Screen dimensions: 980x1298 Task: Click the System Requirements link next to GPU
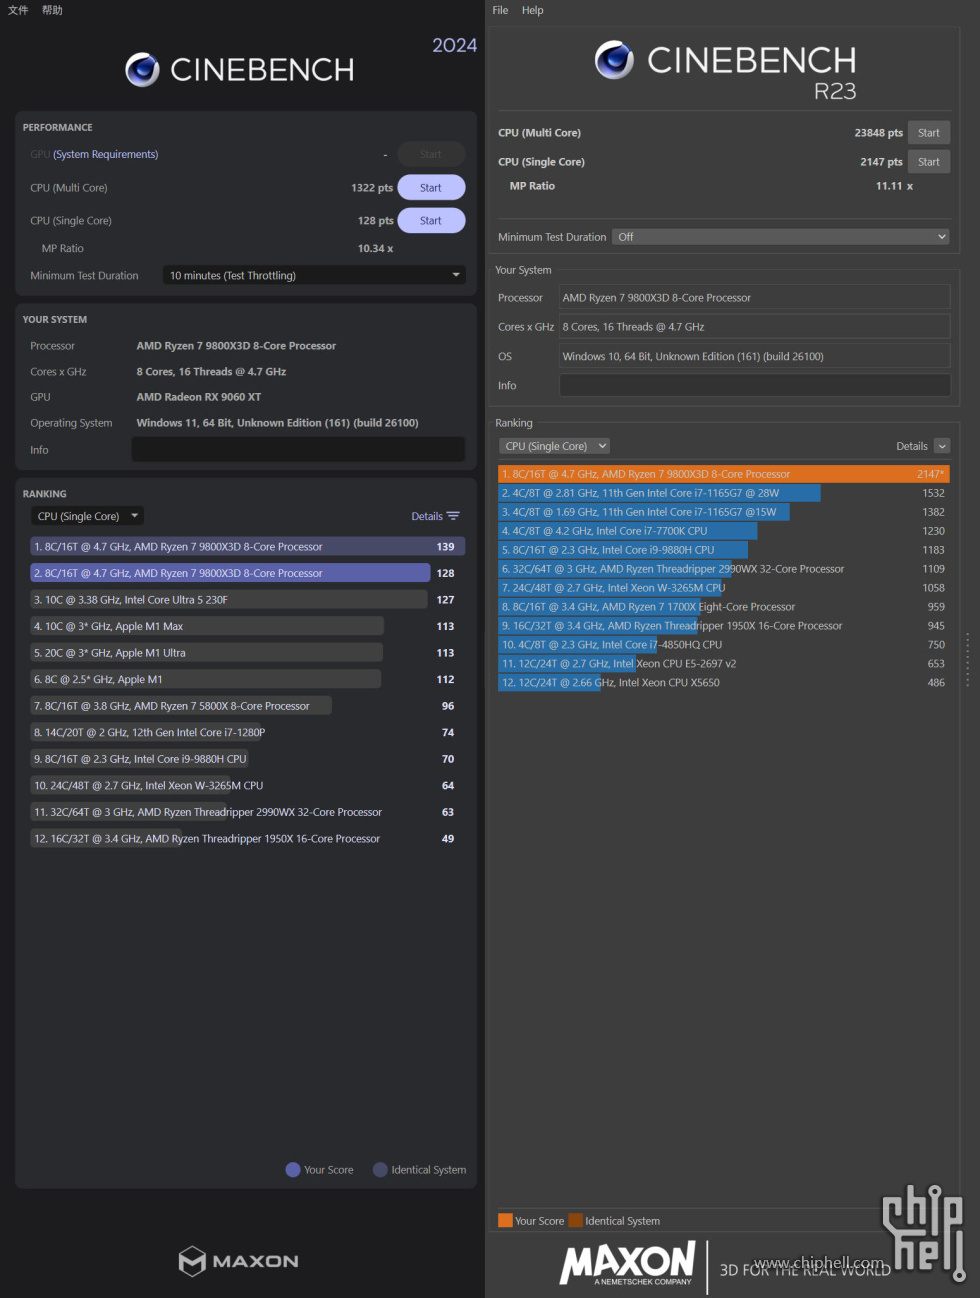click(105, 154)
